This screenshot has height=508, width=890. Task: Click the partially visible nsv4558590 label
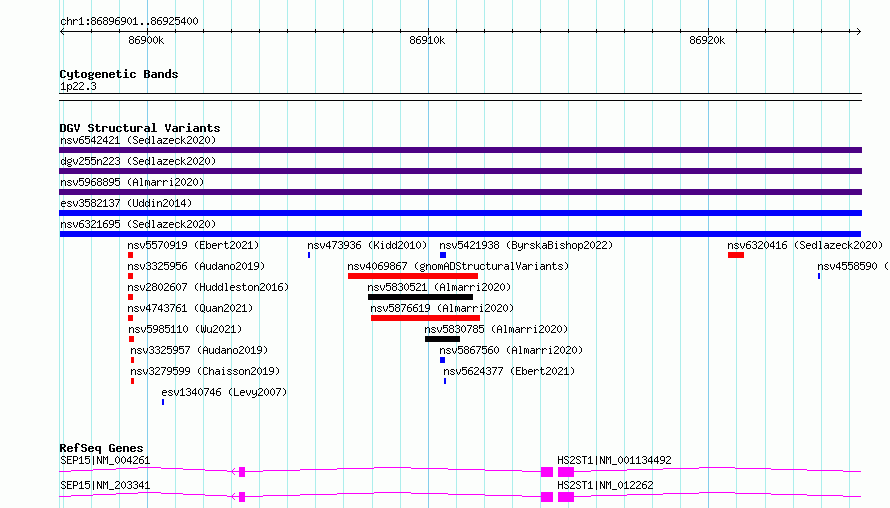click(x=853, y=266)
